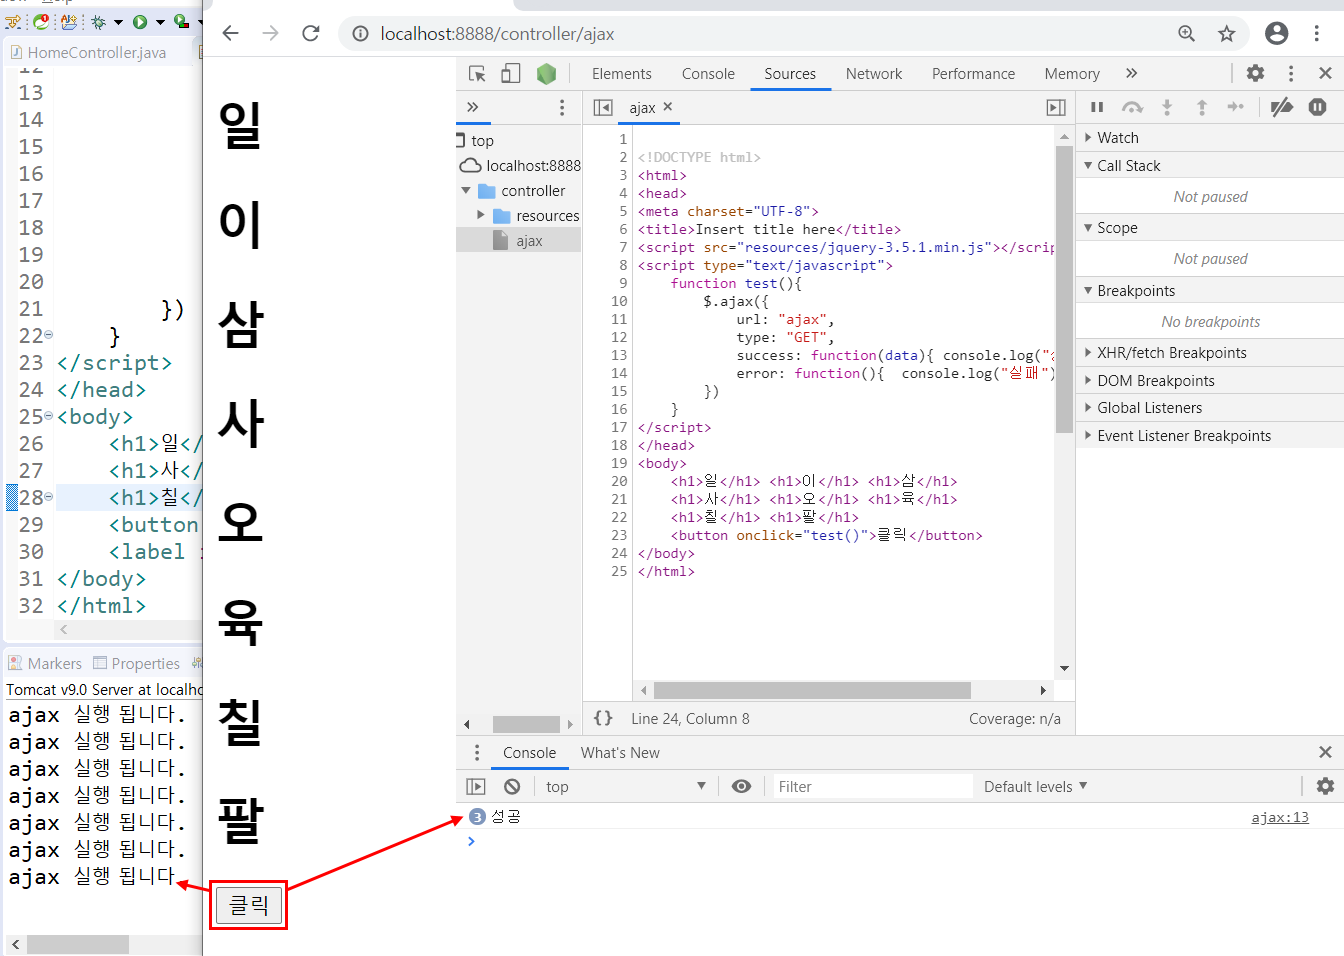Open the Memory tab
This screenshot has width=1344, height=956.
(1072, 74)
